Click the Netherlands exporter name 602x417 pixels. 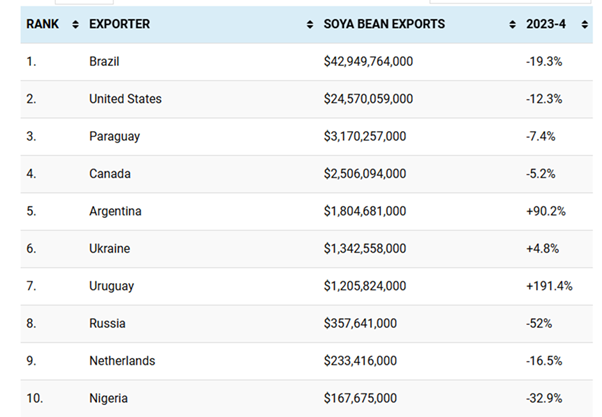click(x=122, y=361)
